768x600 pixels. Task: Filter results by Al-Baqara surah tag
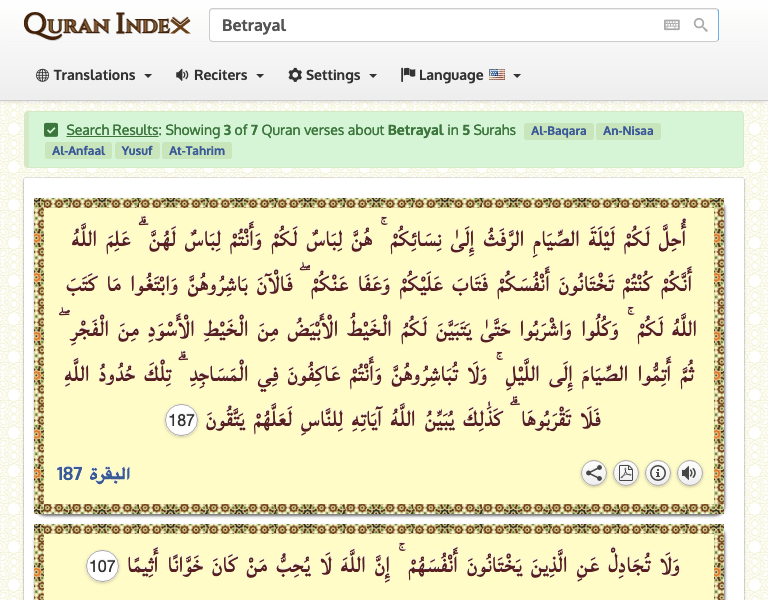[x=559, y=131]
